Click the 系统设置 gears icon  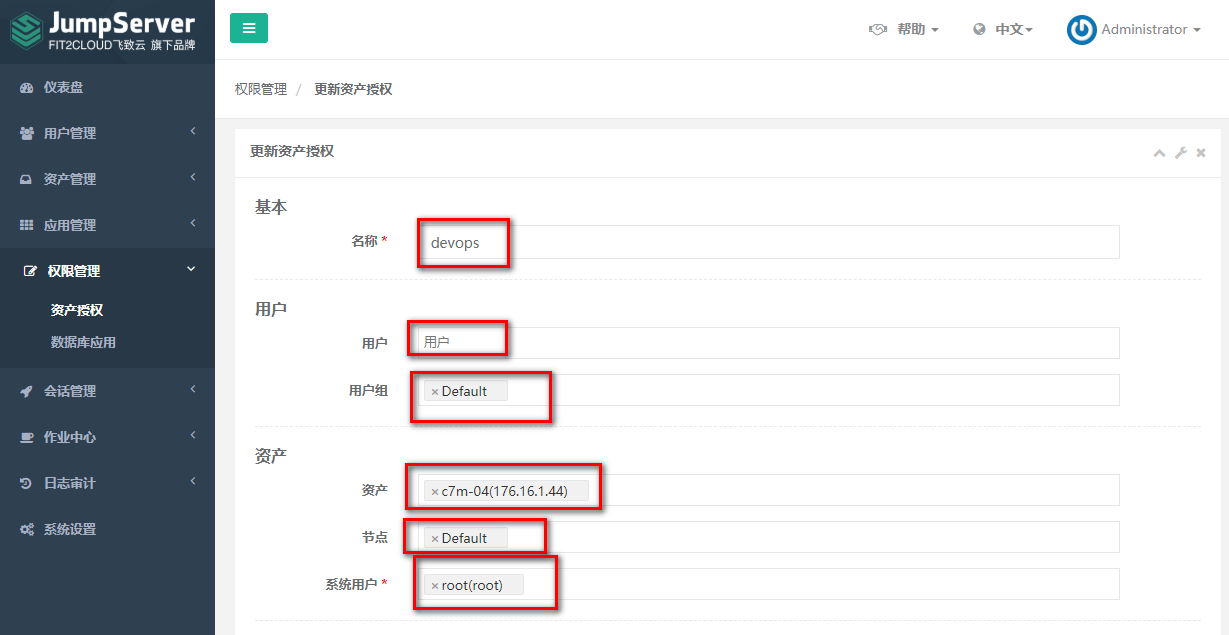27,529
